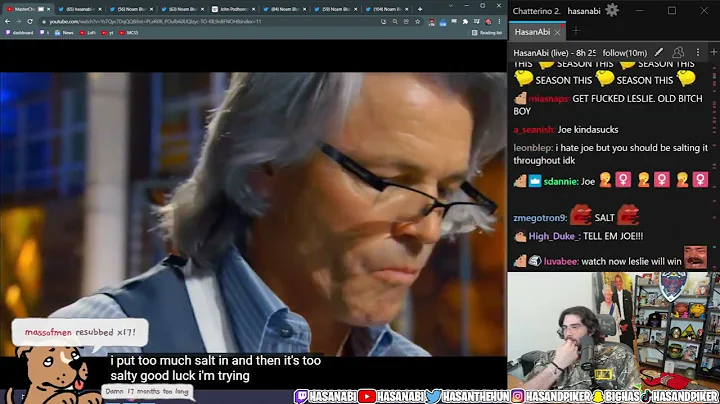720x404 pixels.
Task: Open the media control playlist icon
Action: [477, 22]
